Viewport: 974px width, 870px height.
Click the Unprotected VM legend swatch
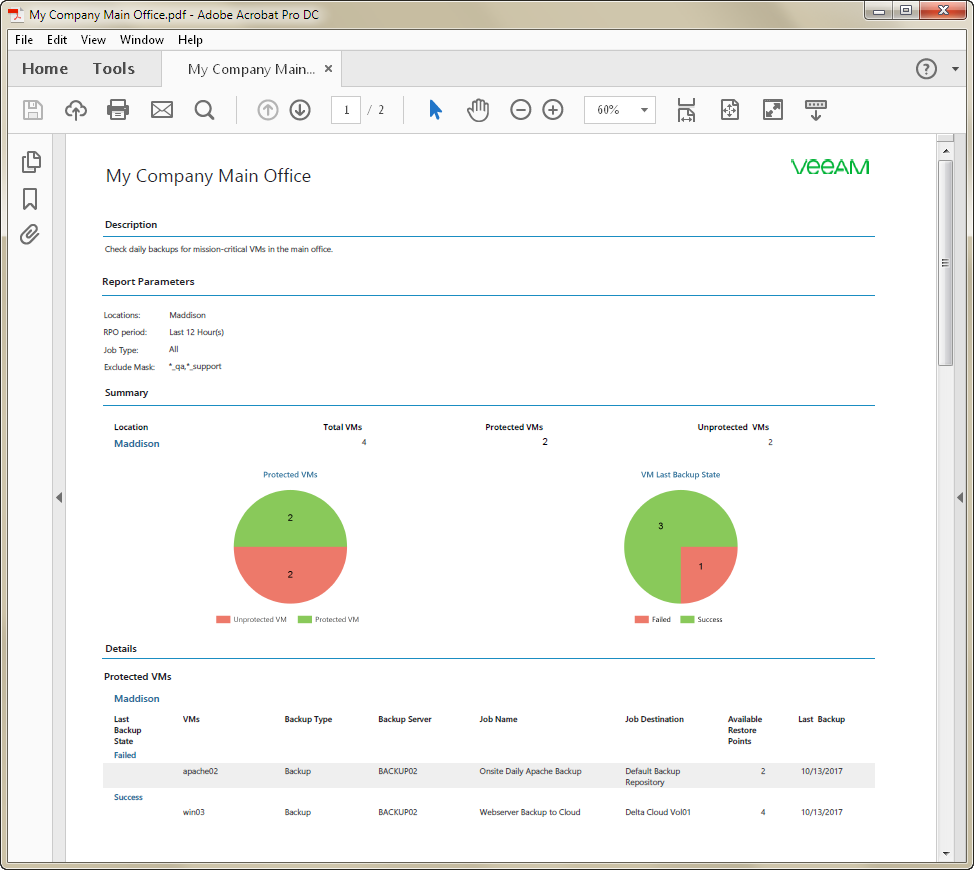click(x=223, y=619)
